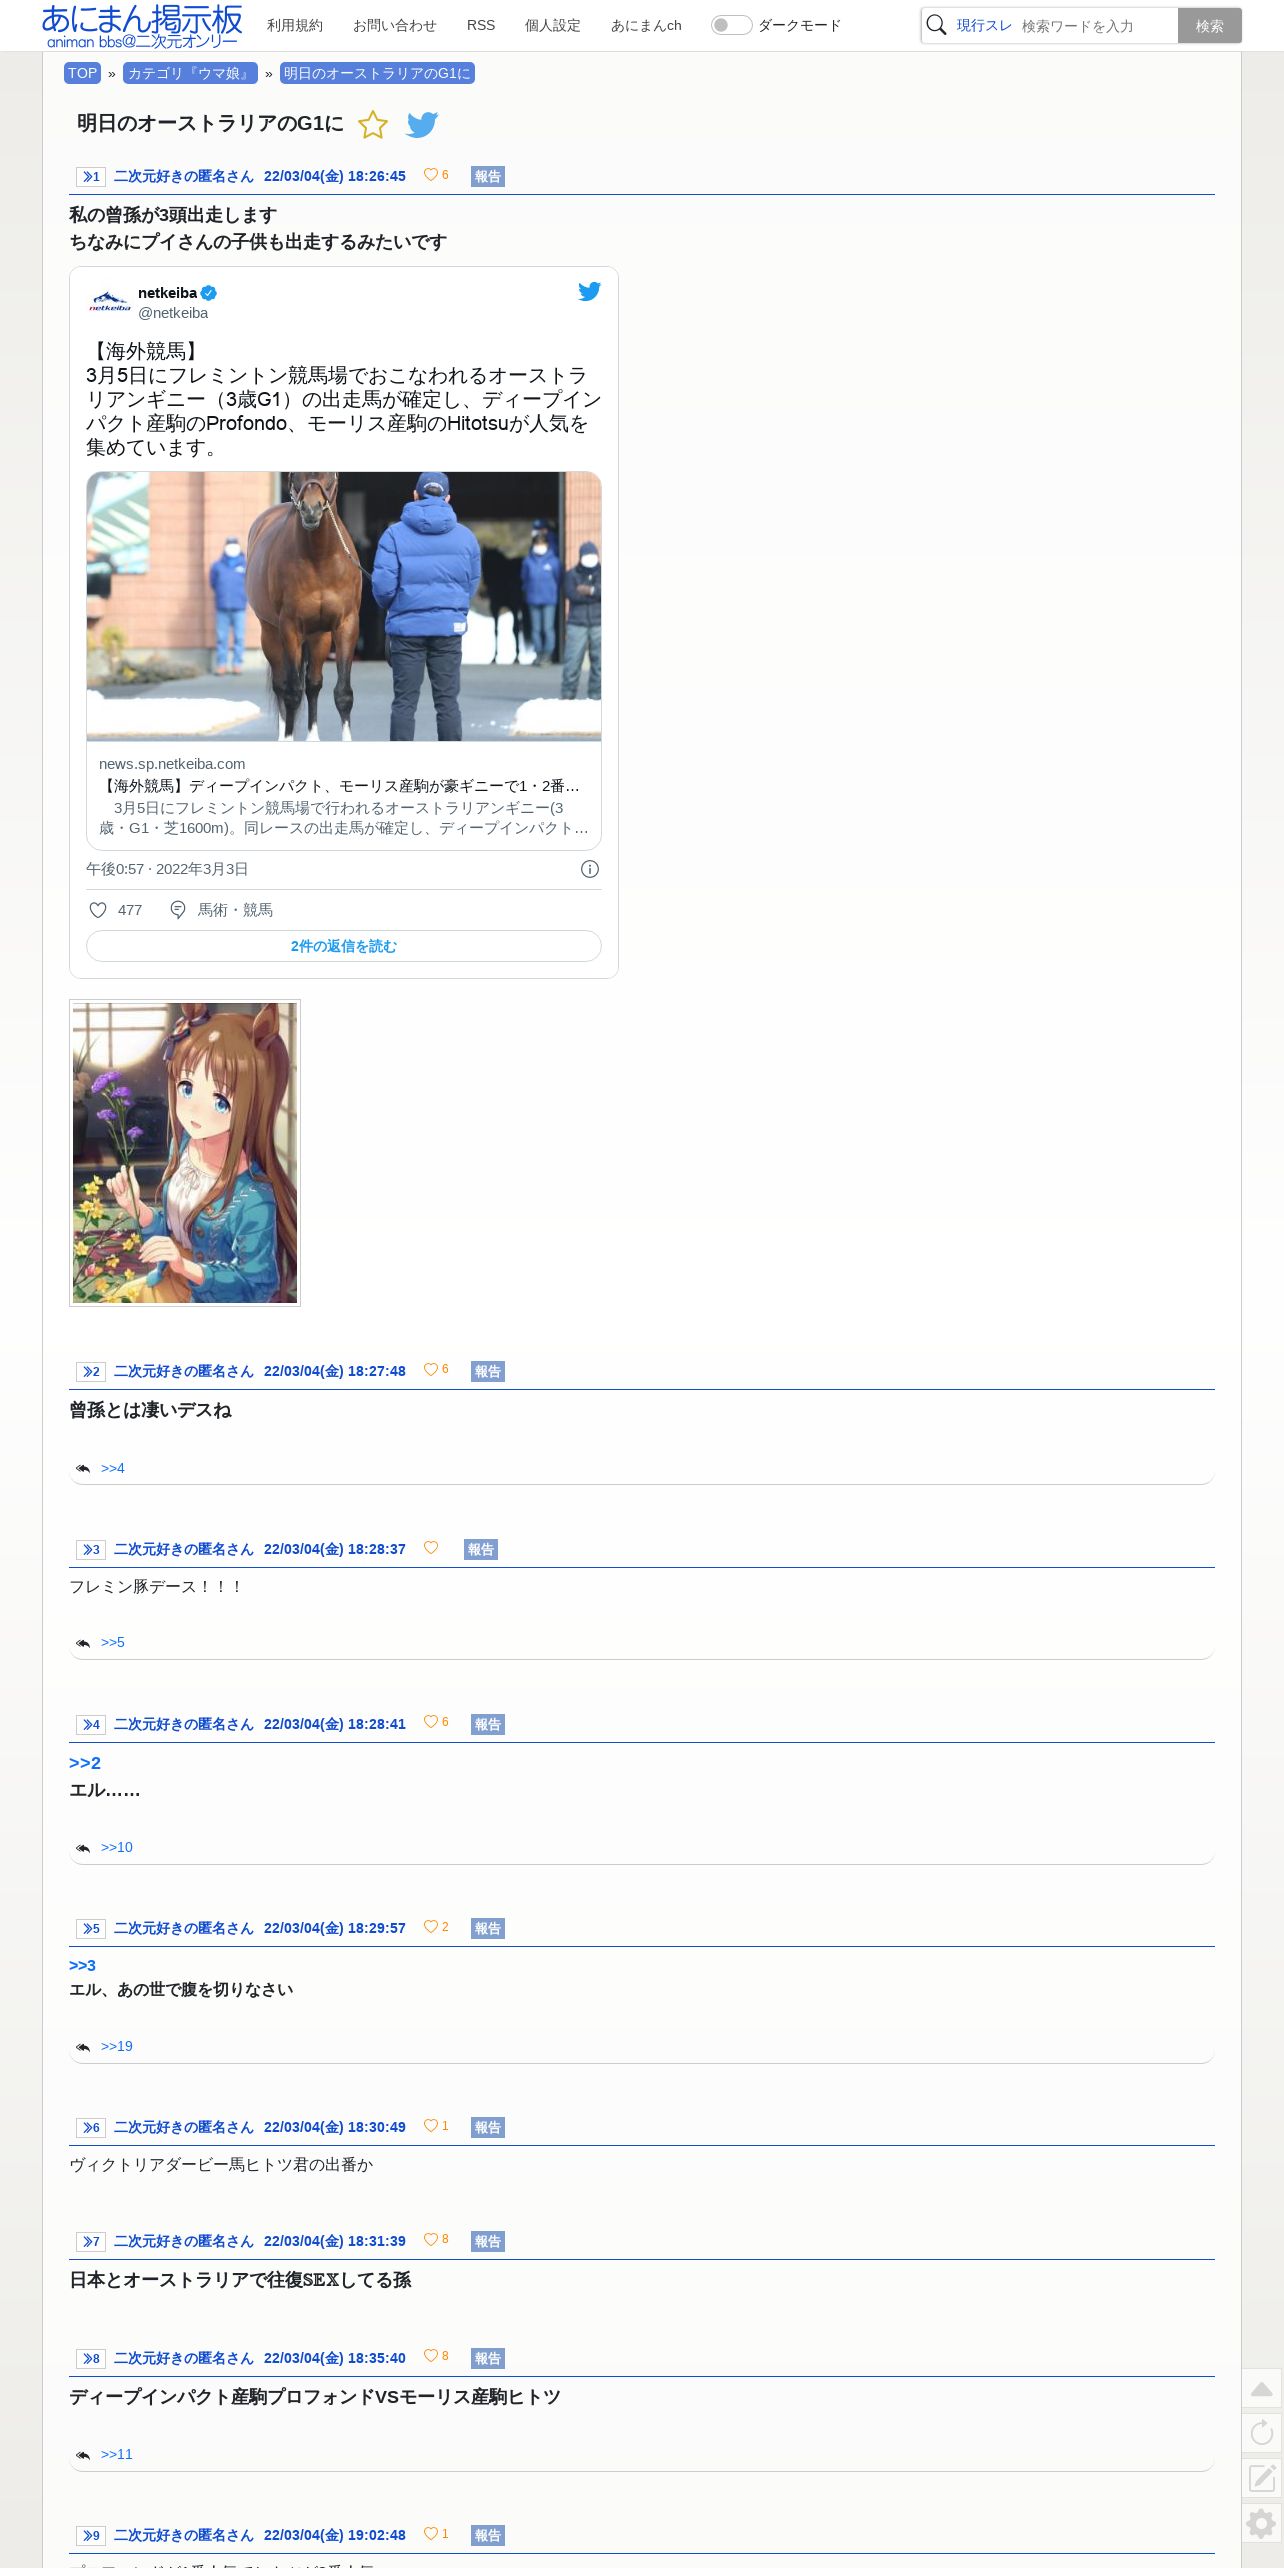Select 現行スレ search scope label

point(984,25)
